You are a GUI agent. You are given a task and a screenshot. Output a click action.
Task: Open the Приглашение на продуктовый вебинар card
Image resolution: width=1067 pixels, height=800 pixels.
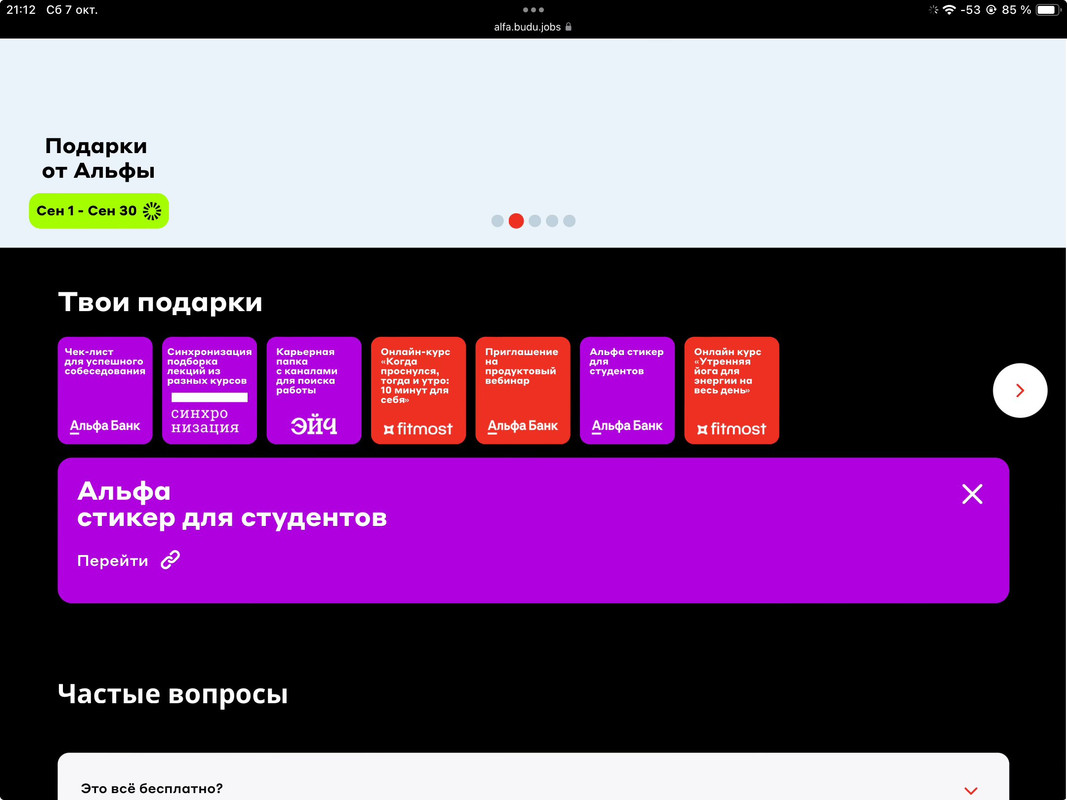[x=523, y=390]
